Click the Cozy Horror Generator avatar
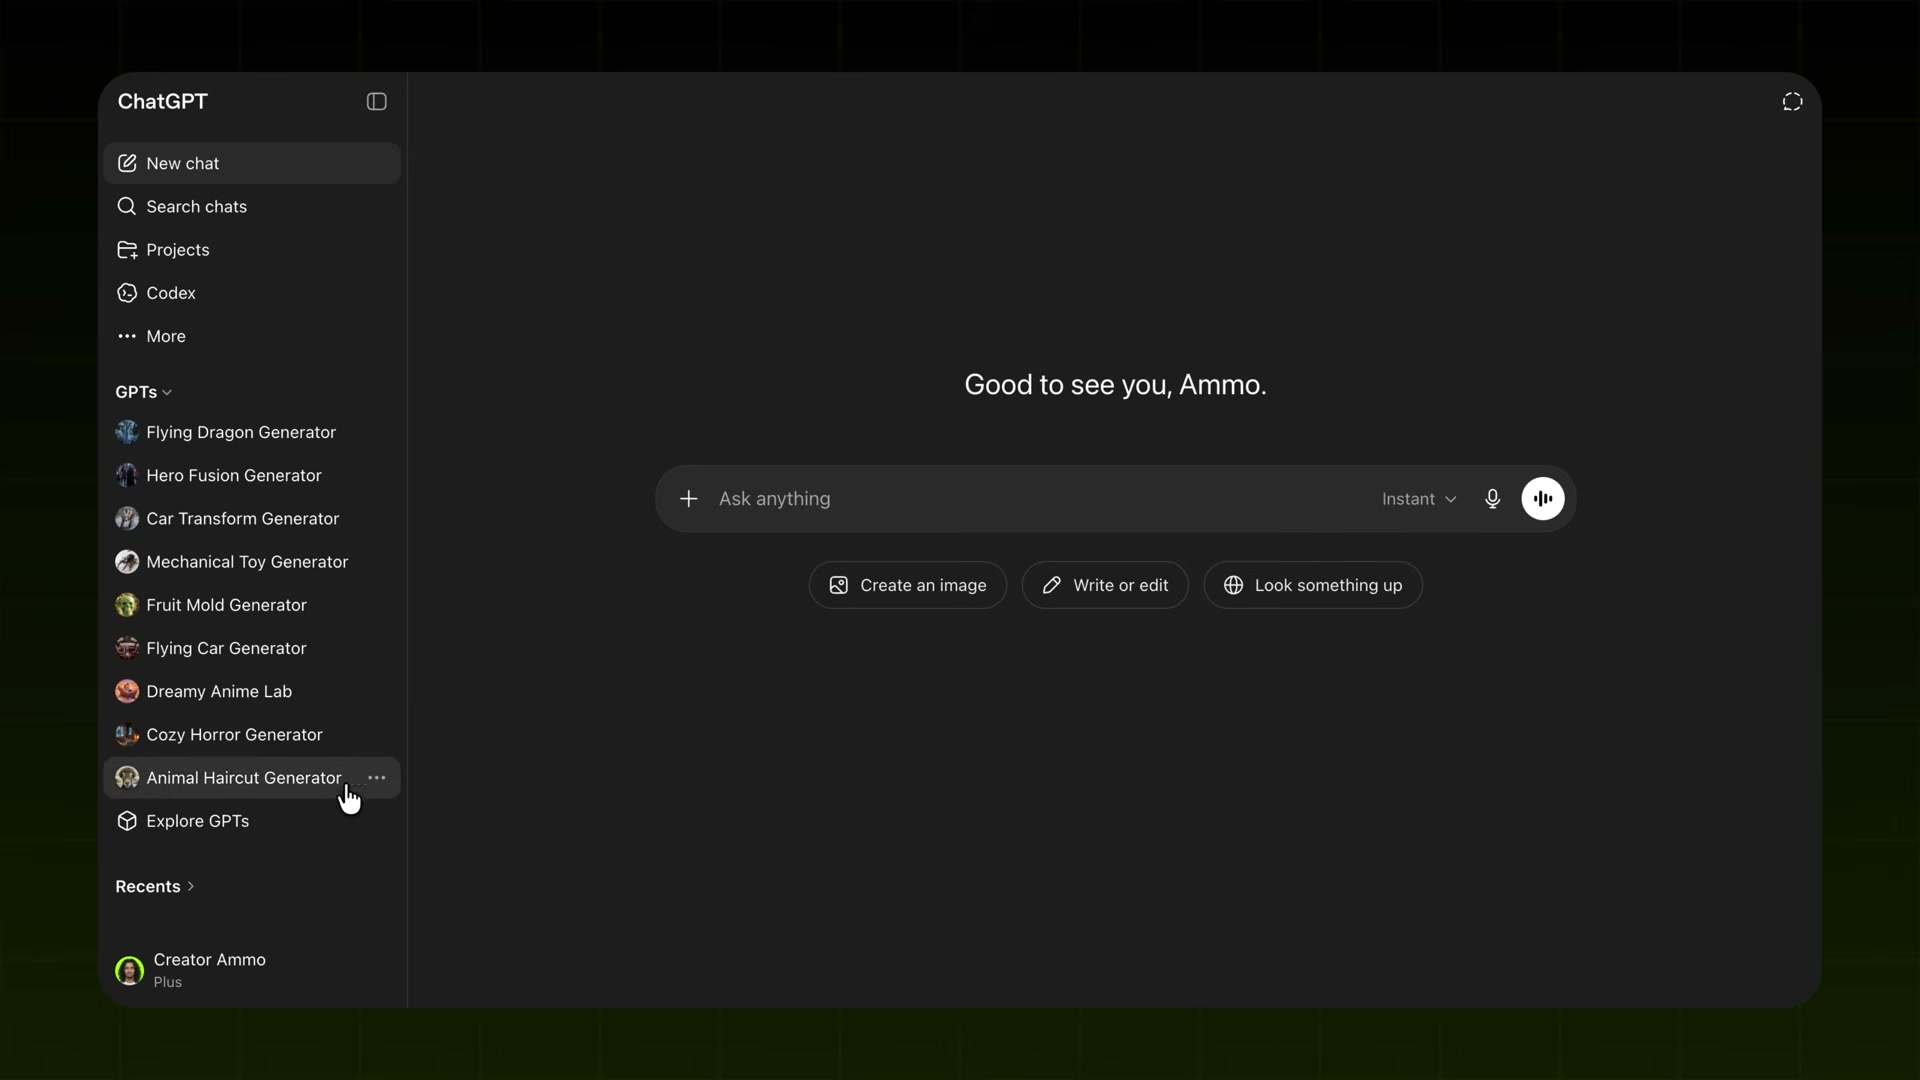The height and width of the screenshot is (1080, 1920). coord(127,734)
